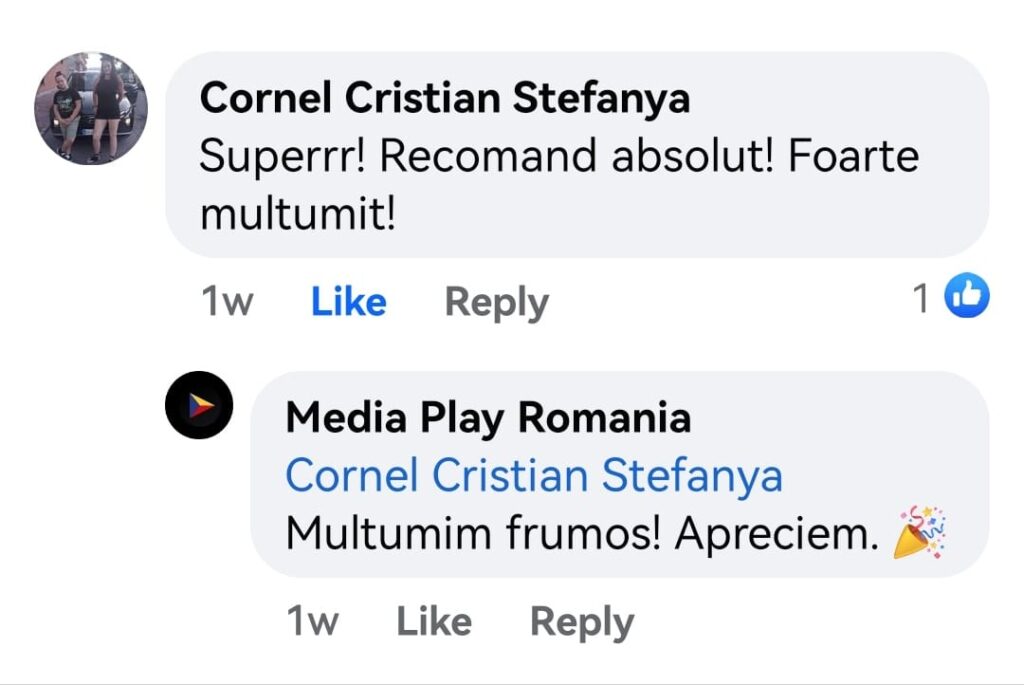Click the party popper emoji in the reply
Image resolution: width=1024 pixels, height=685 pixels.
coord(920,532)
